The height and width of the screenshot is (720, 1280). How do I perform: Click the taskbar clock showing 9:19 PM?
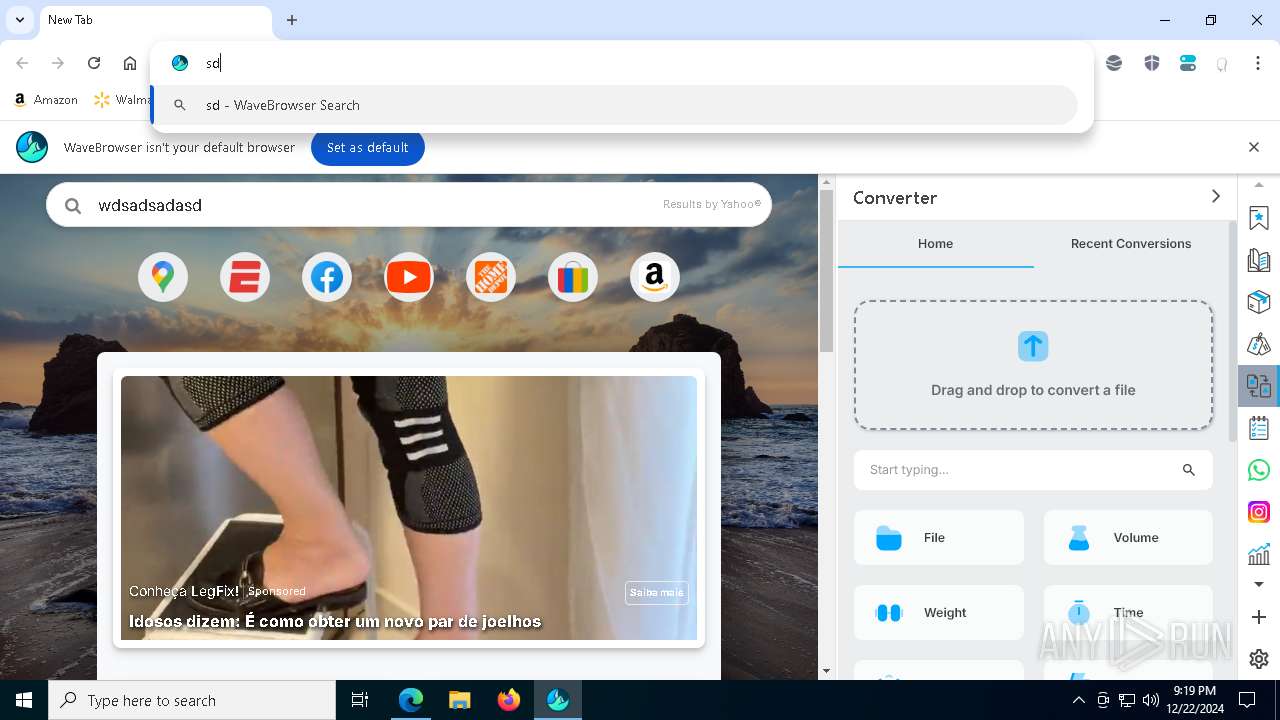point(1194,699)
